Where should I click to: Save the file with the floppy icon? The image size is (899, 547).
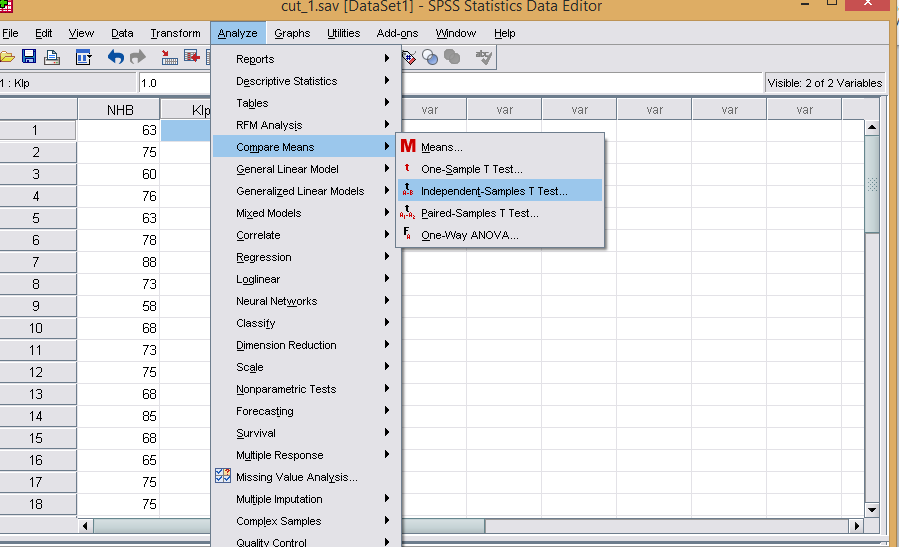[29, 56]
